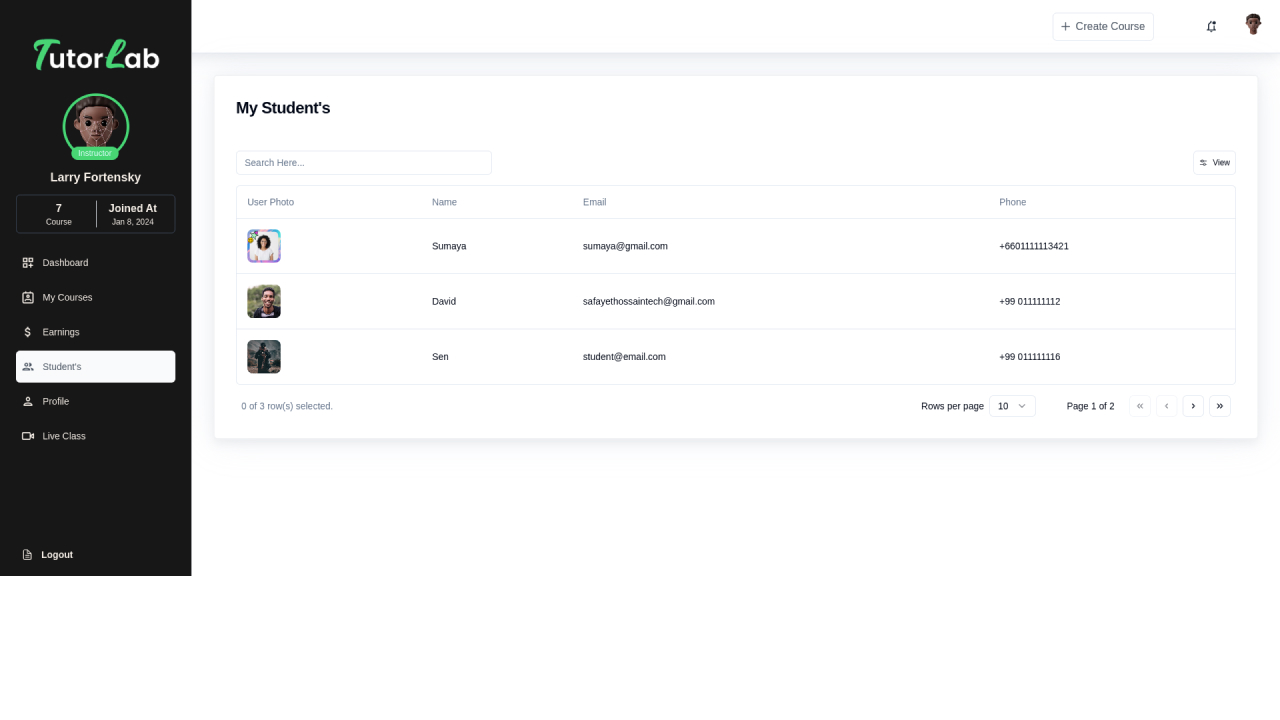Jump back to the first page
Viewport: 1280px width, 720px height.
[1140, 406]
